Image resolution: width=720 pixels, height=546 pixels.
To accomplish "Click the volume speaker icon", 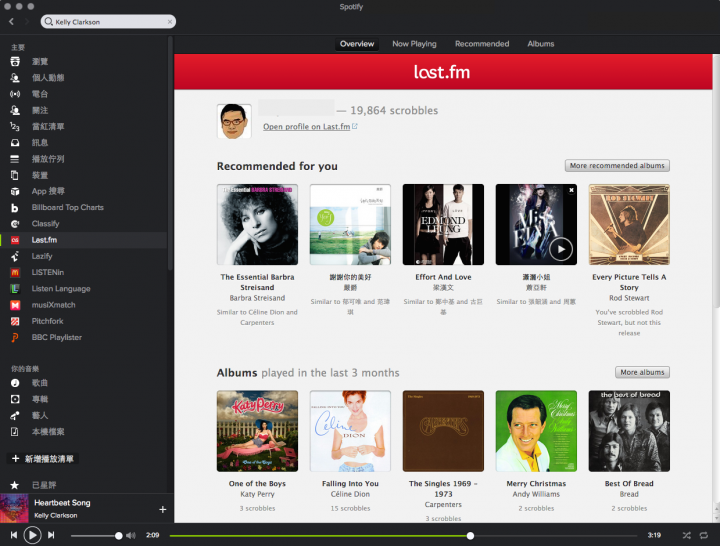I will point(131,535).
